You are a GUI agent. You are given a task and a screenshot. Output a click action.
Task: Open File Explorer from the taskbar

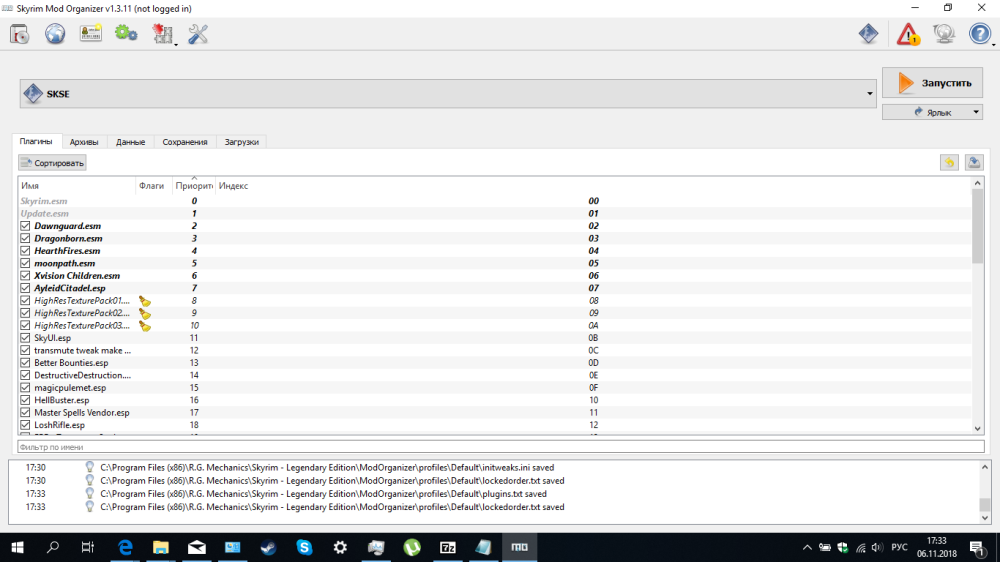[161, 547]
